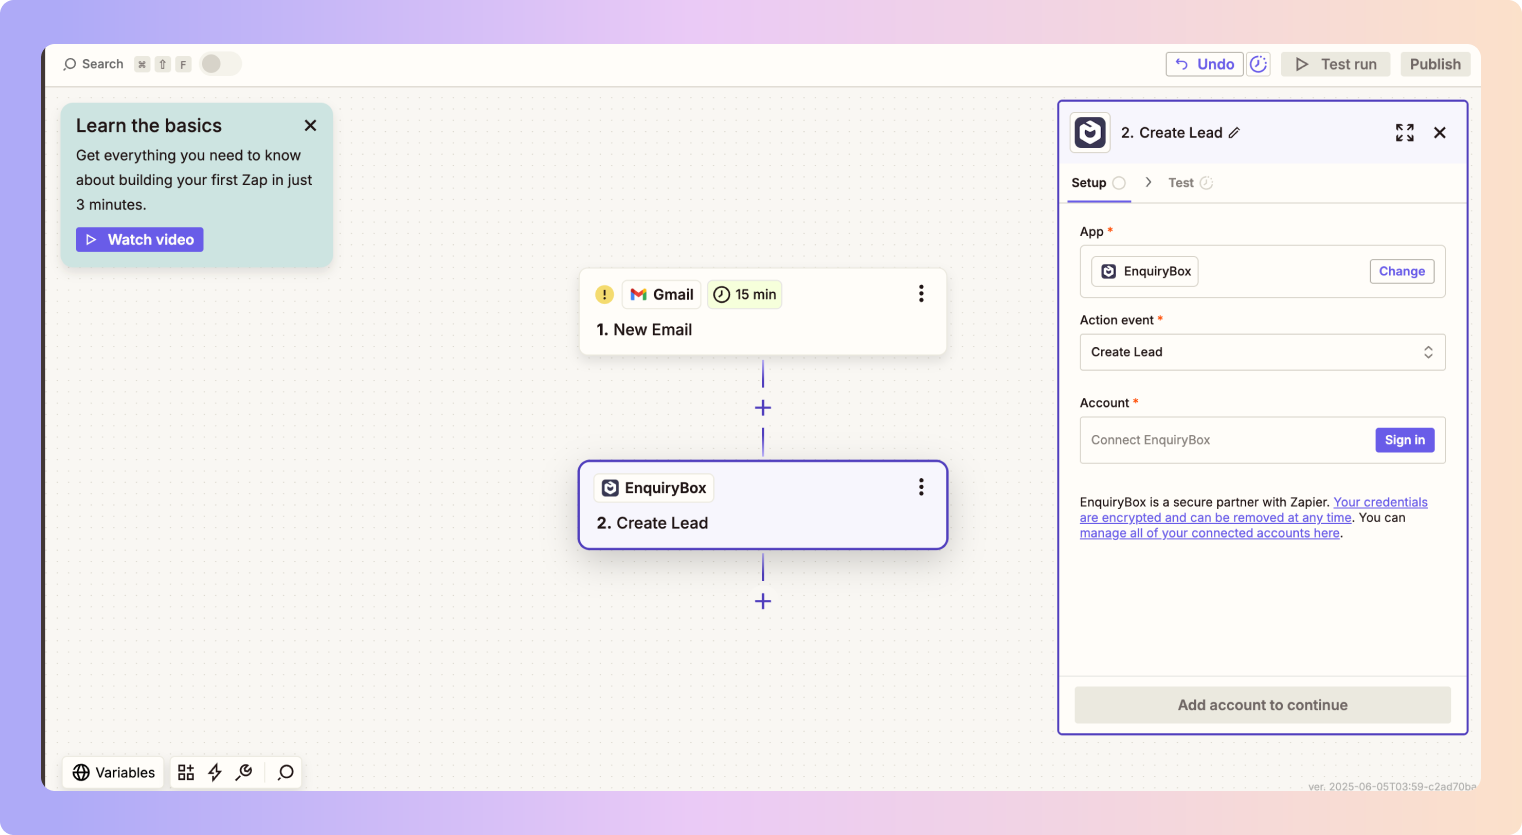Toggle the switch next to Search shortcut
Viewport: 1522px width, 835px height.
pyautogui.click(x=220, y=64)
